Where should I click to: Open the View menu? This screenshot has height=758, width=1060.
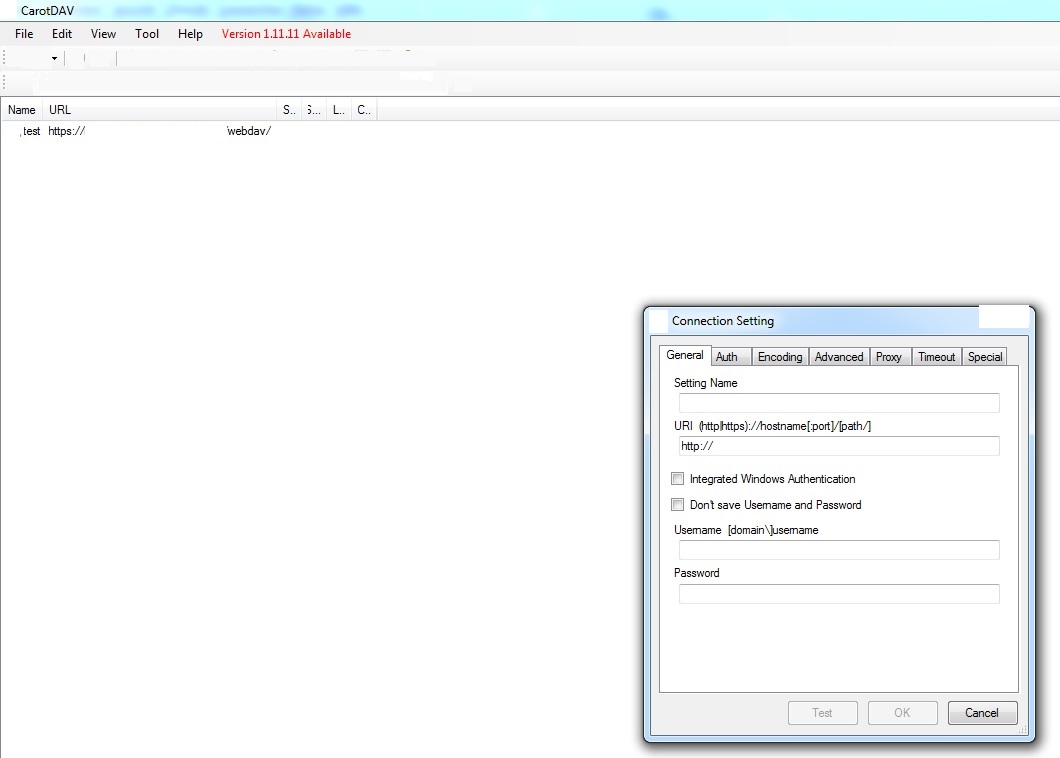click(103, 34)
